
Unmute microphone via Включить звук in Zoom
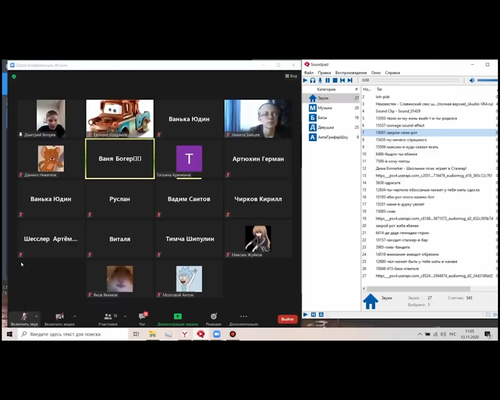24,319
